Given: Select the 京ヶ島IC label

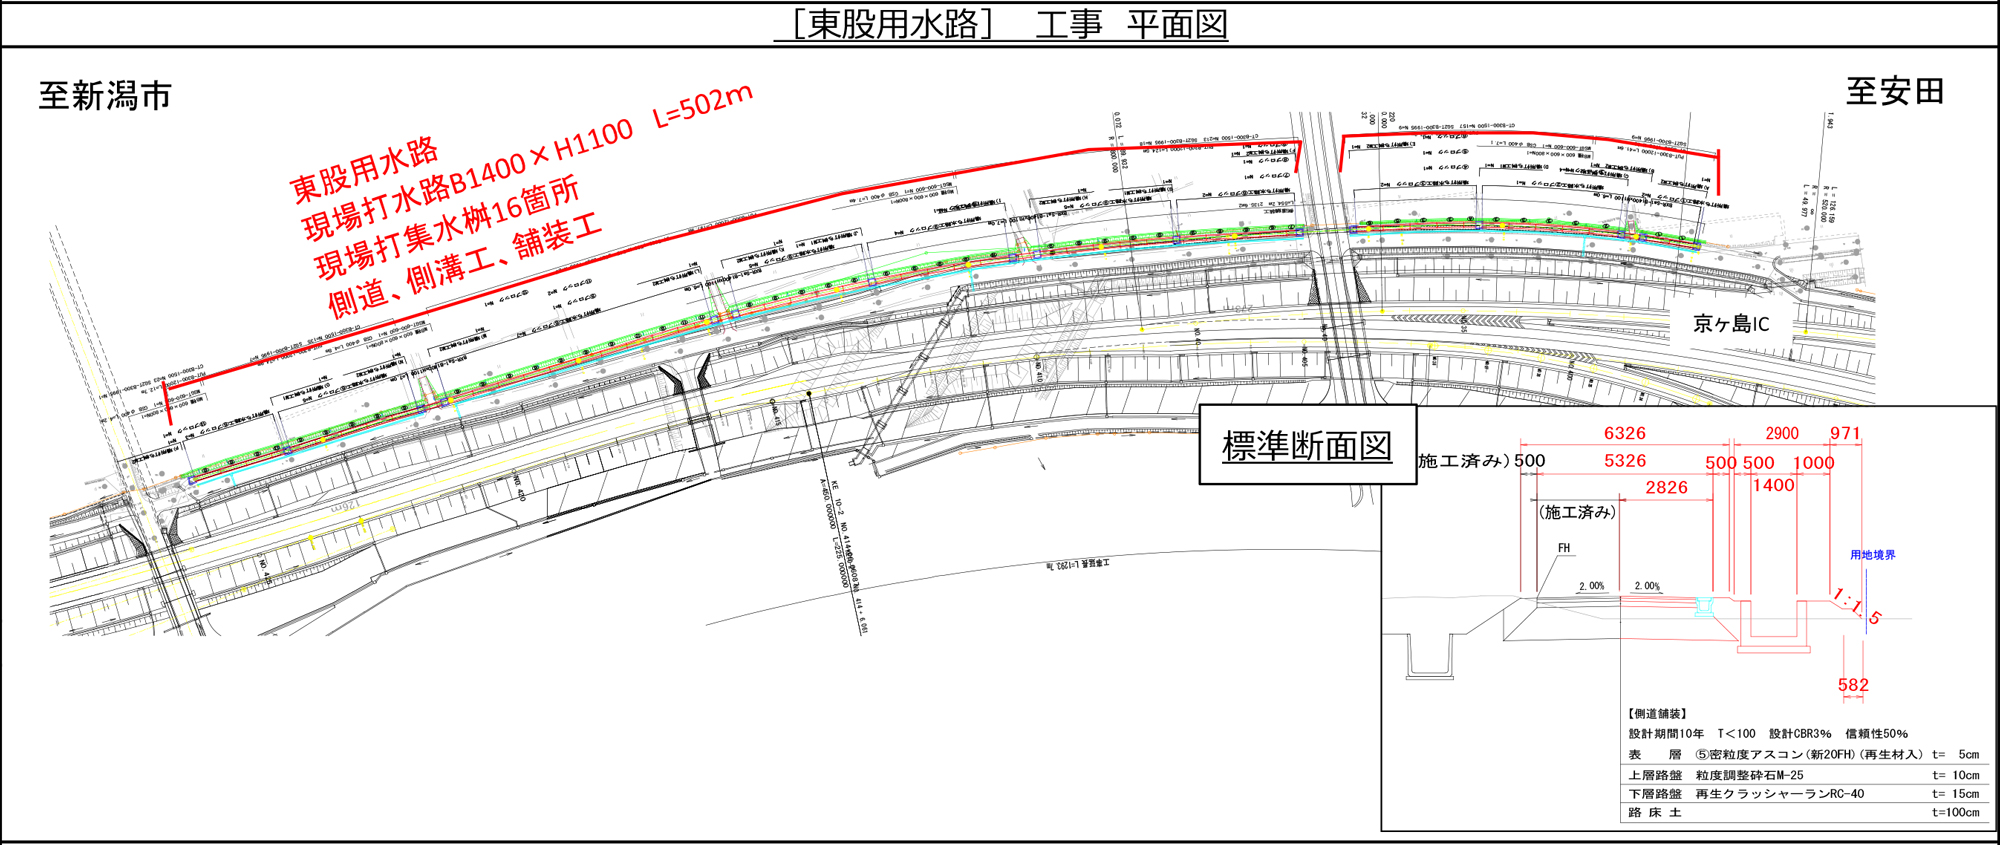Looking at the screenshot, I should tap(1731, 324).
